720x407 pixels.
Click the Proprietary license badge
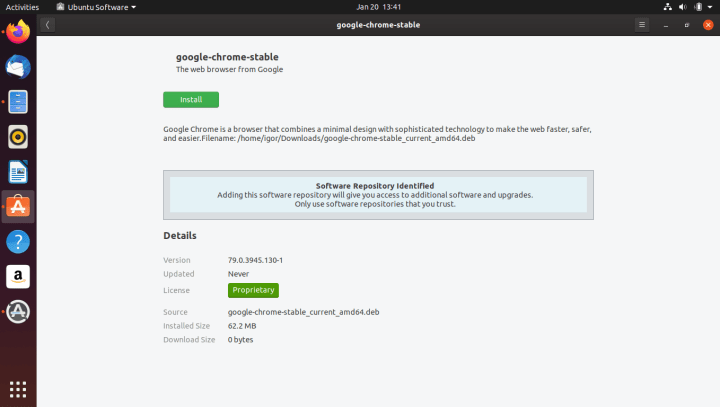253,290
